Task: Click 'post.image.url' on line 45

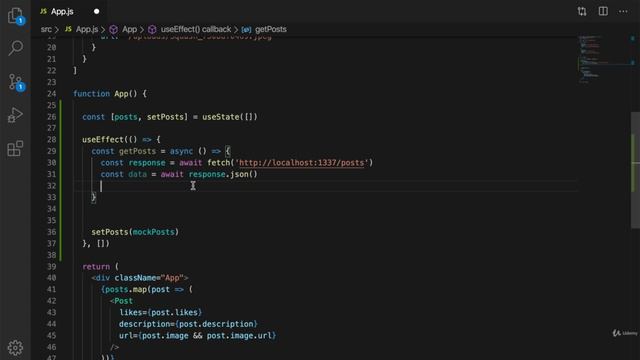Action: (x=239, y=336)
